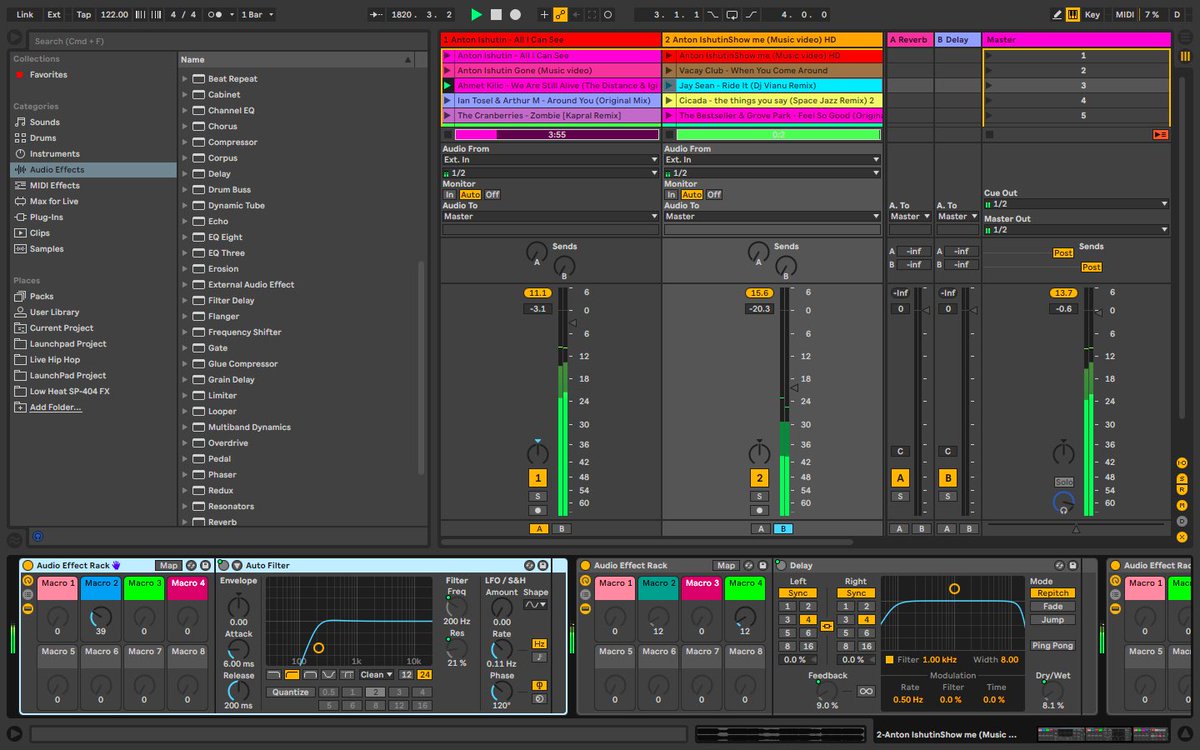Click the Follow playhead arrow icon
The image size is (1200, 750).
coord(376,15)
